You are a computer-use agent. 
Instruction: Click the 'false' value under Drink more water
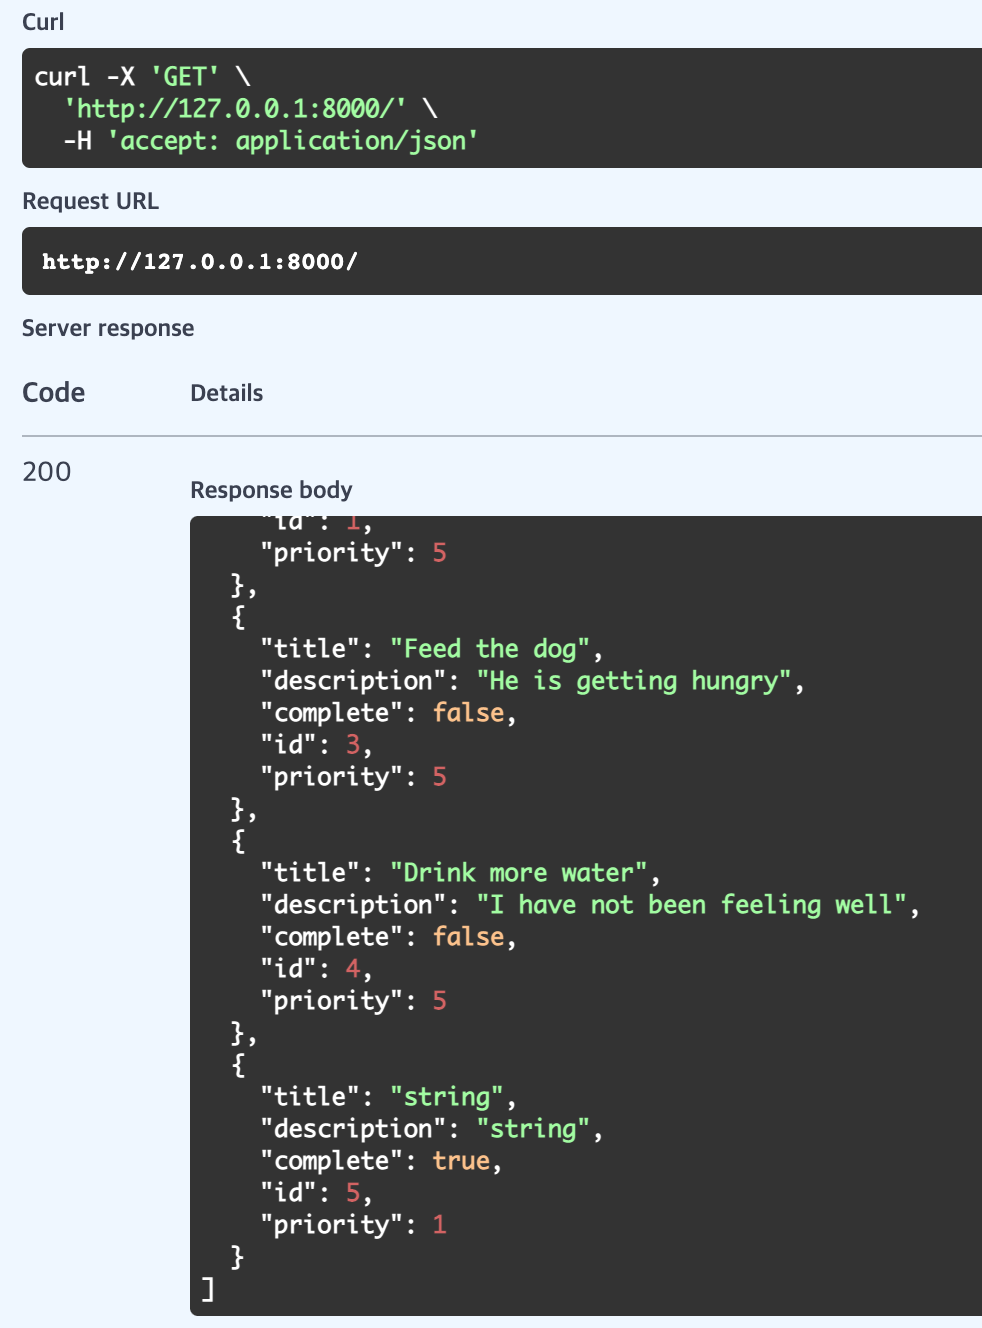468,937
